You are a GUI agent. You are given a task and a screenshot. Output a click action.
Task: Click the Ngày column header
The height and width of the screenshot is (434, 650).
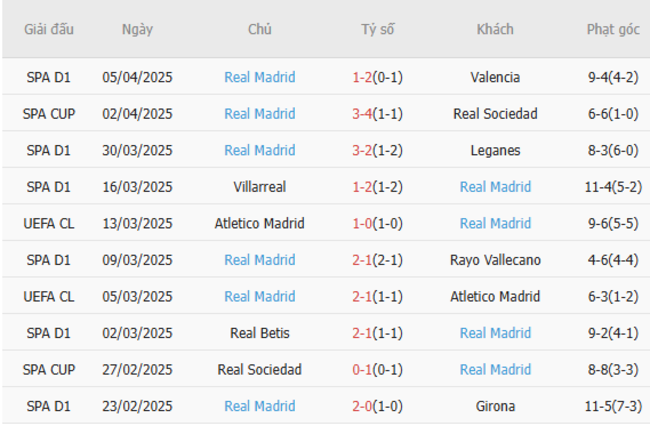coord(137,29)
